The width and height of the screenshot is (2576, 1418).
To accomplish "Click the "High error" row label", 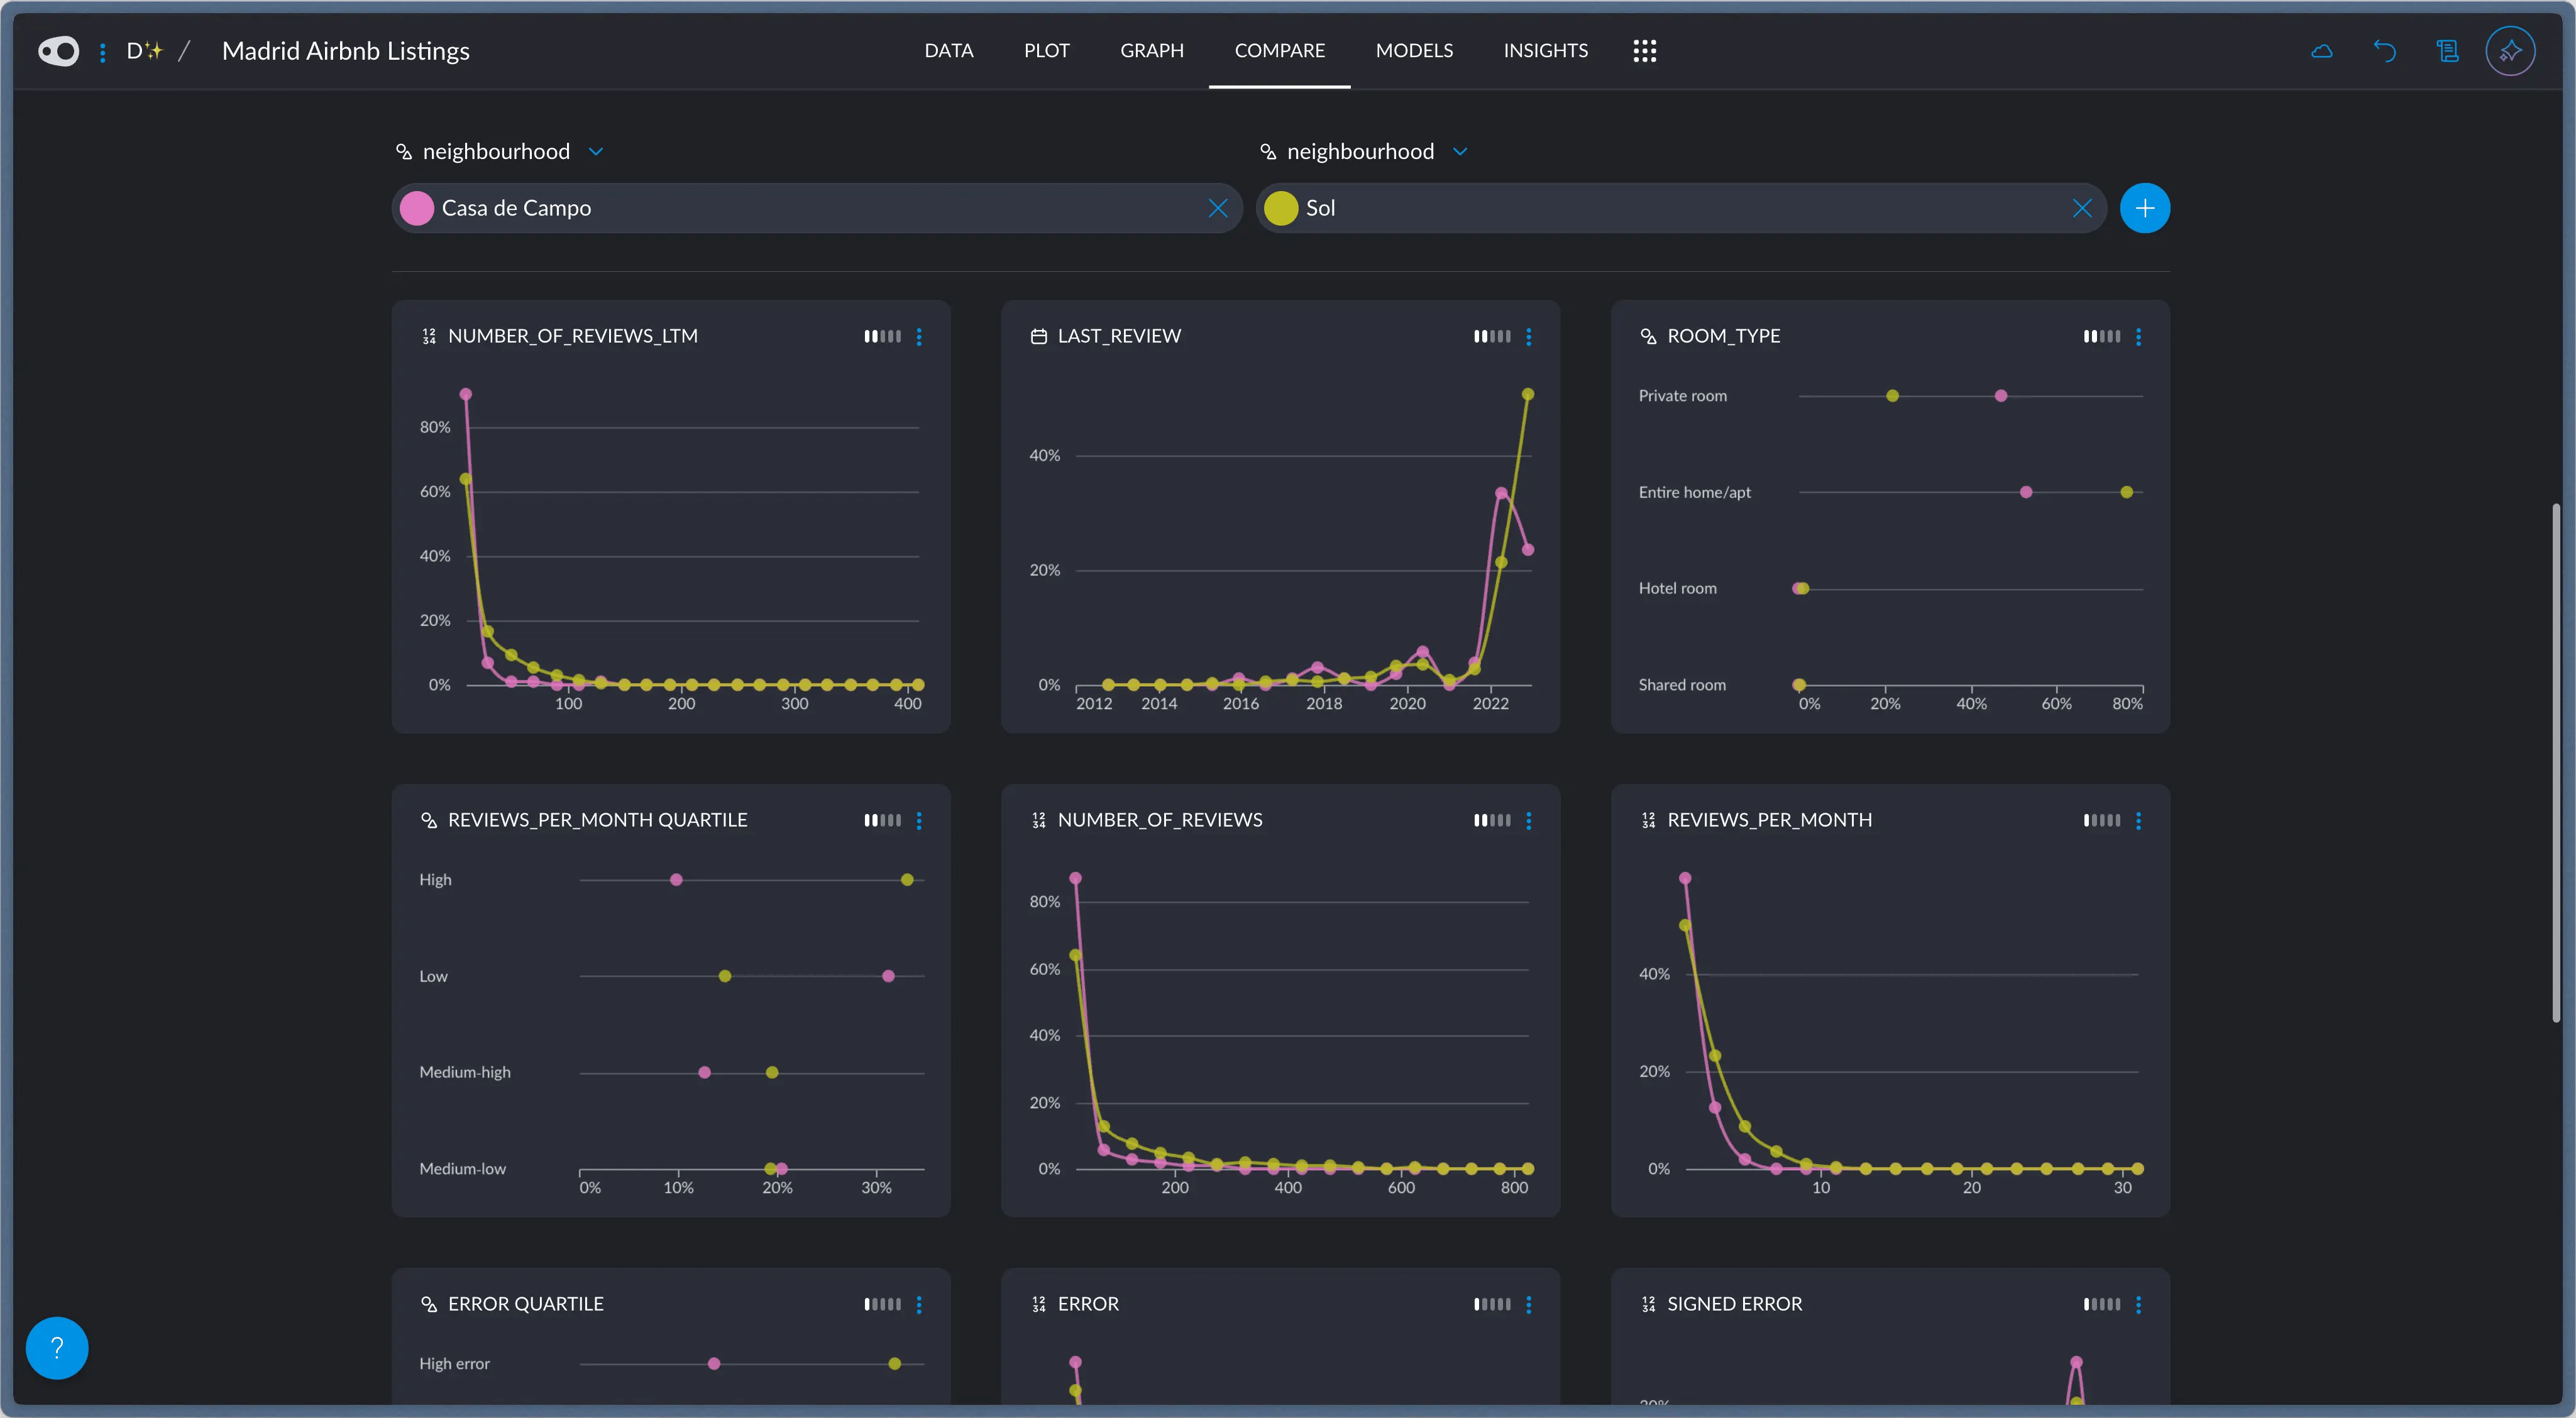I will (455, 1364).
